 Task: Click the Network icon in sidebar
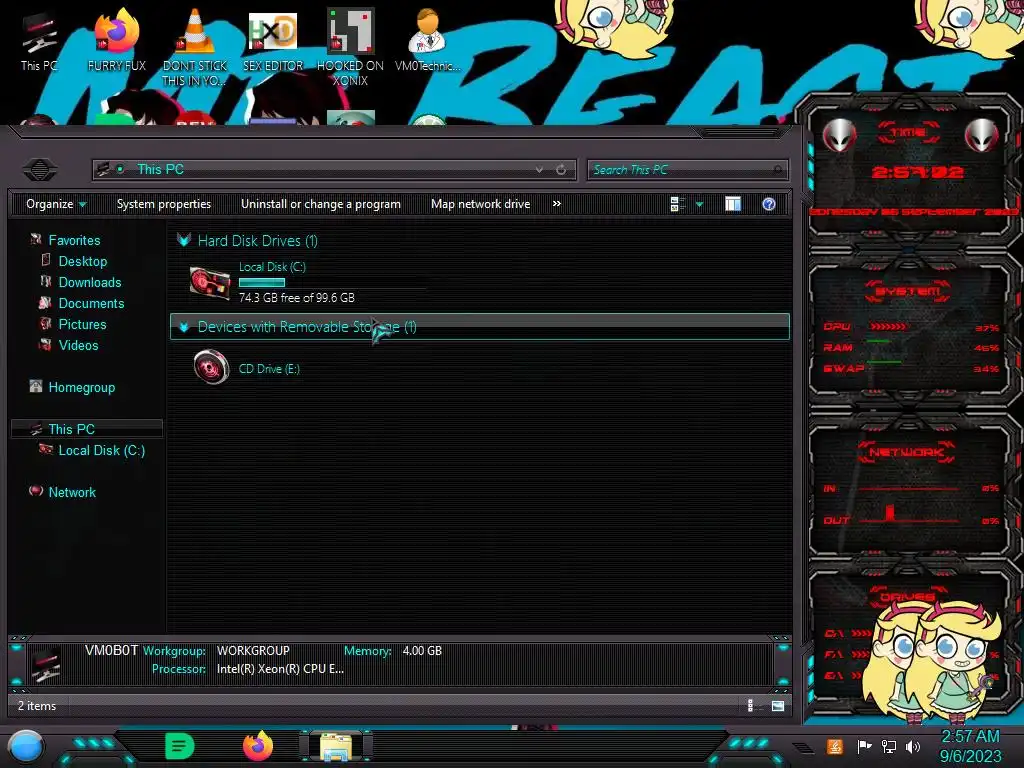[x=36, y=491]
